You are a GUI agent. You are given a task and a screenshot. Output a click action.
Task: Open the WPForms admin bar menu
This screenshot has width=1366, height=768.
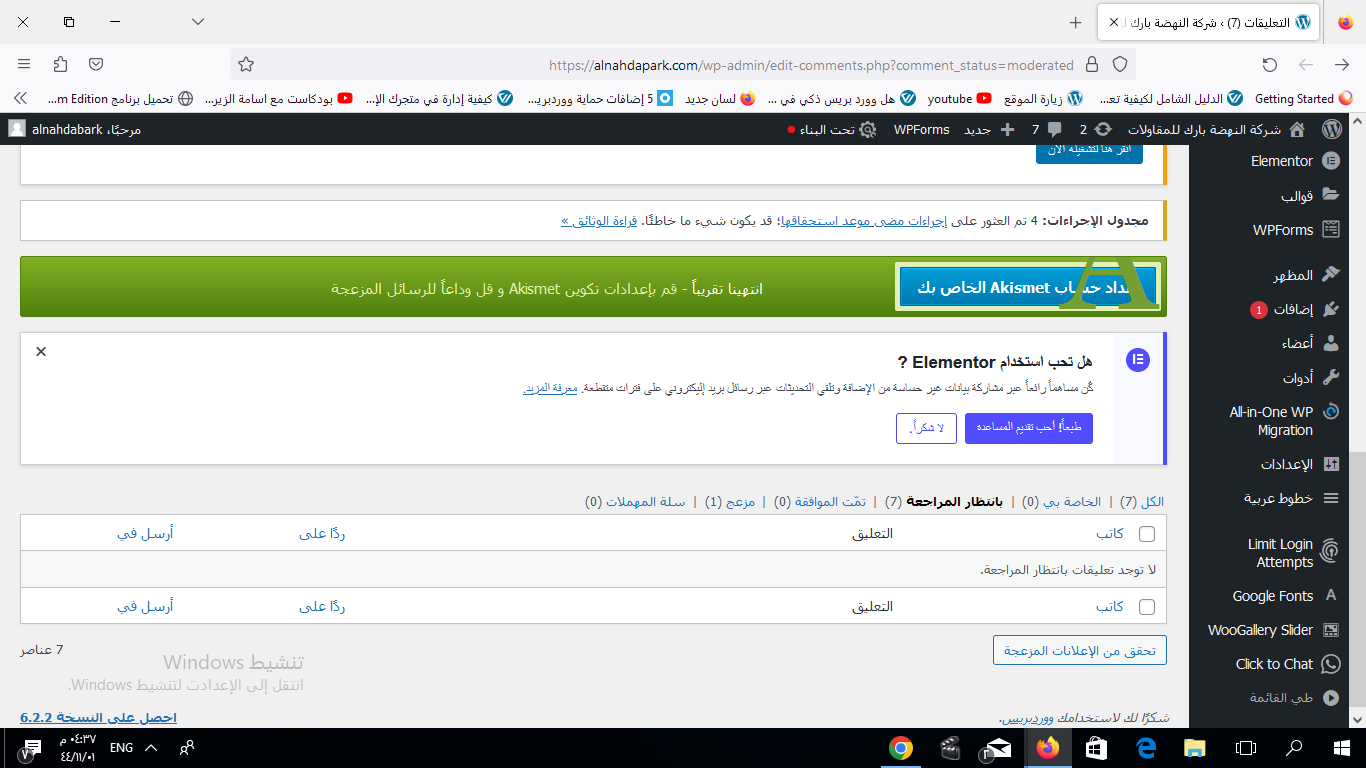pyautogui.click(x=921, y=129)
